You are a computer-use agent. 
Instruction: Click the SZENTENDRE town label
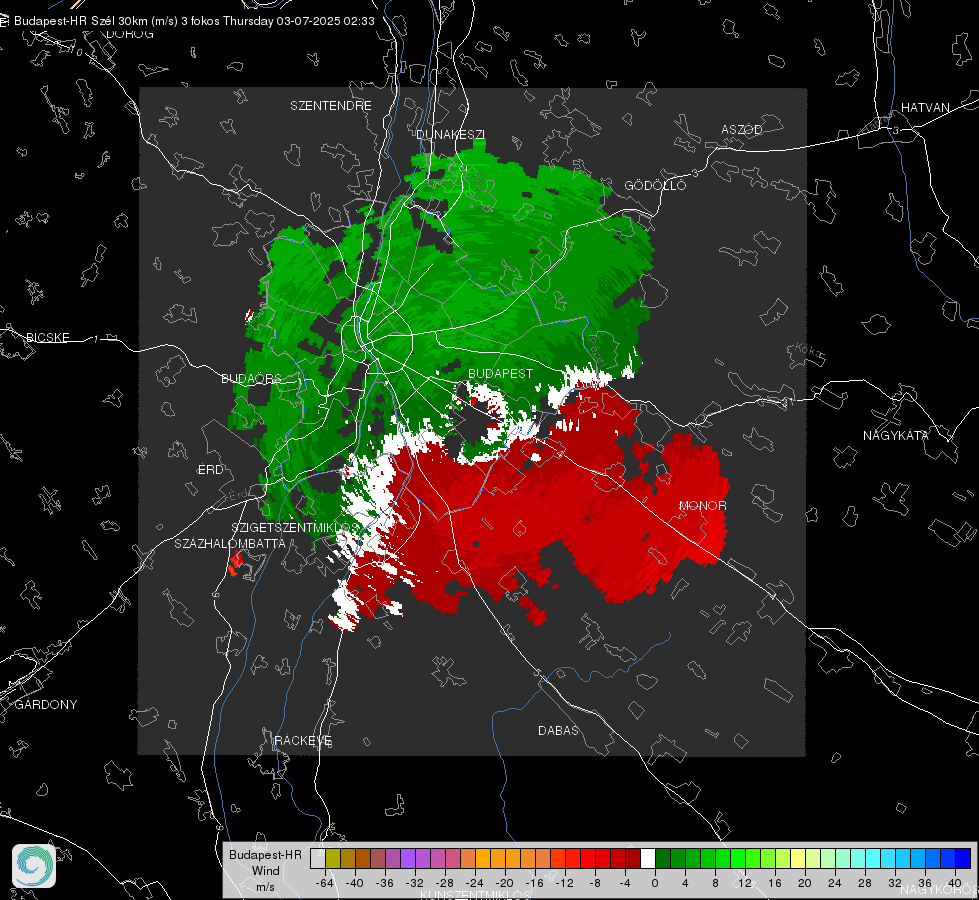(331, 106)
